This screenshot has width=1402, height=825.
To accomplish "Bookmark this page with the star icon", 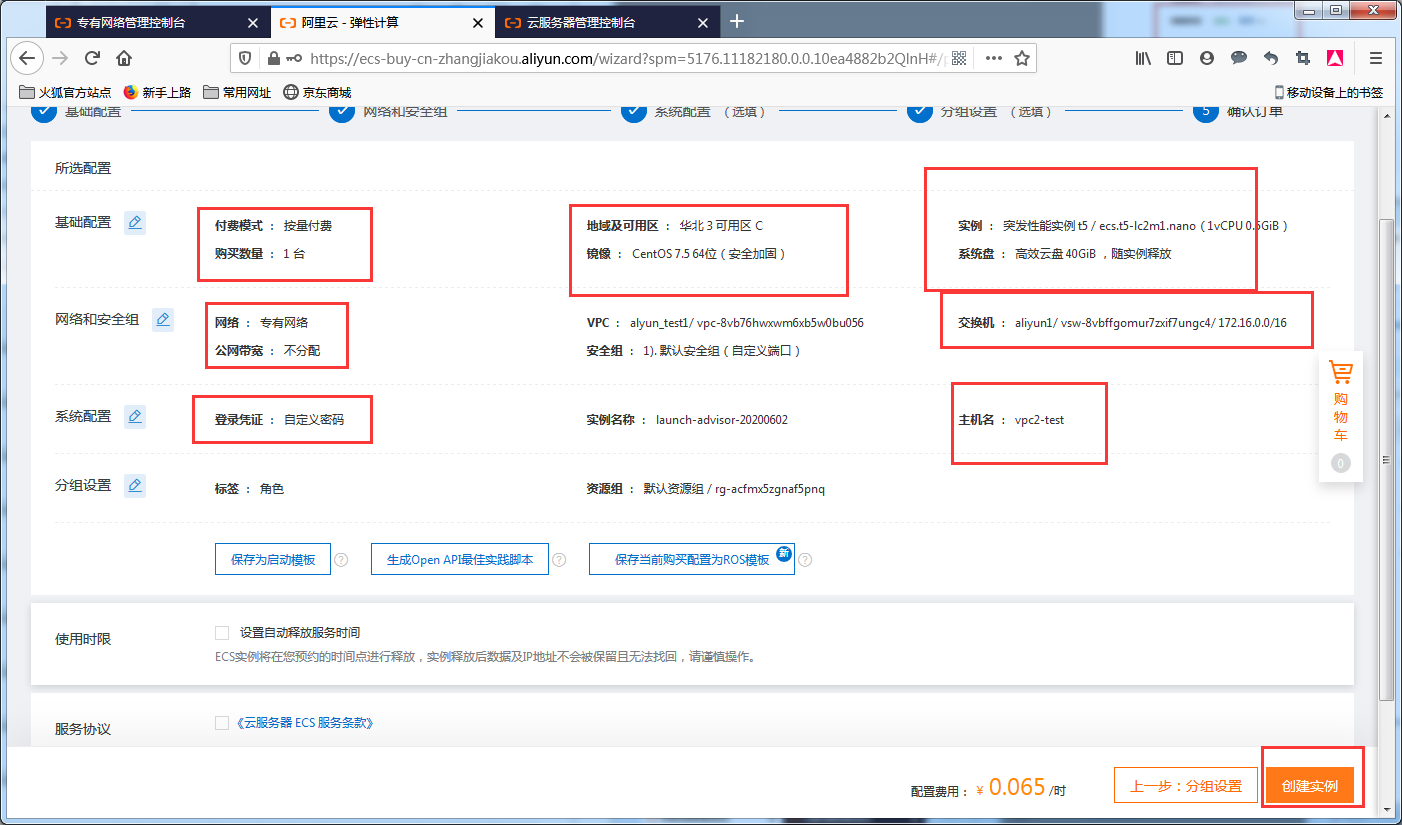I will coord(1021,58).
